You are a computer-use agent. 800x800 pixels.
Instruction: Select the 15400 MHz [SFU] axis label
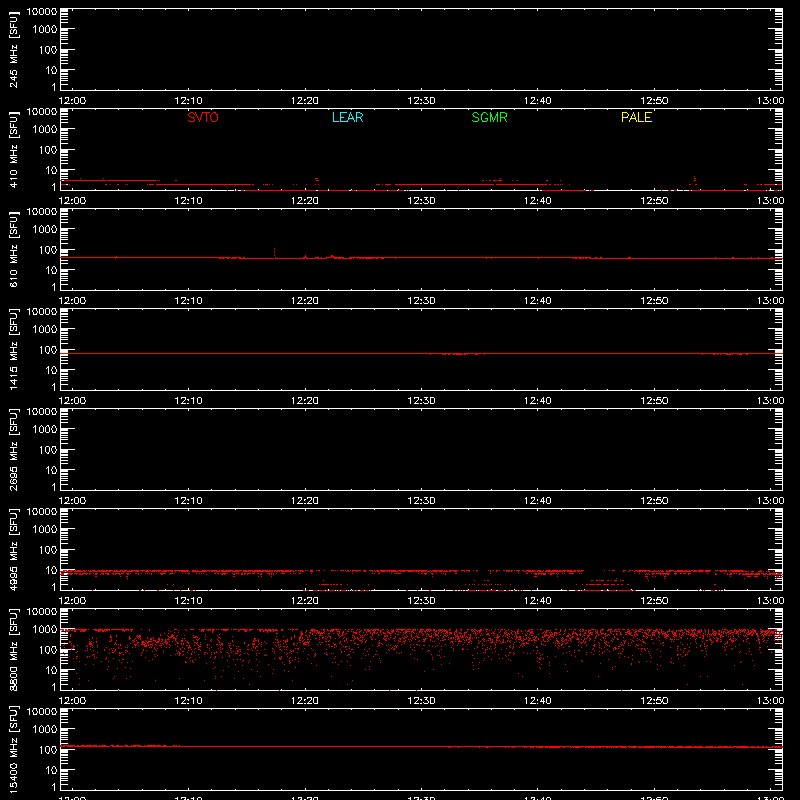point(13,749)
